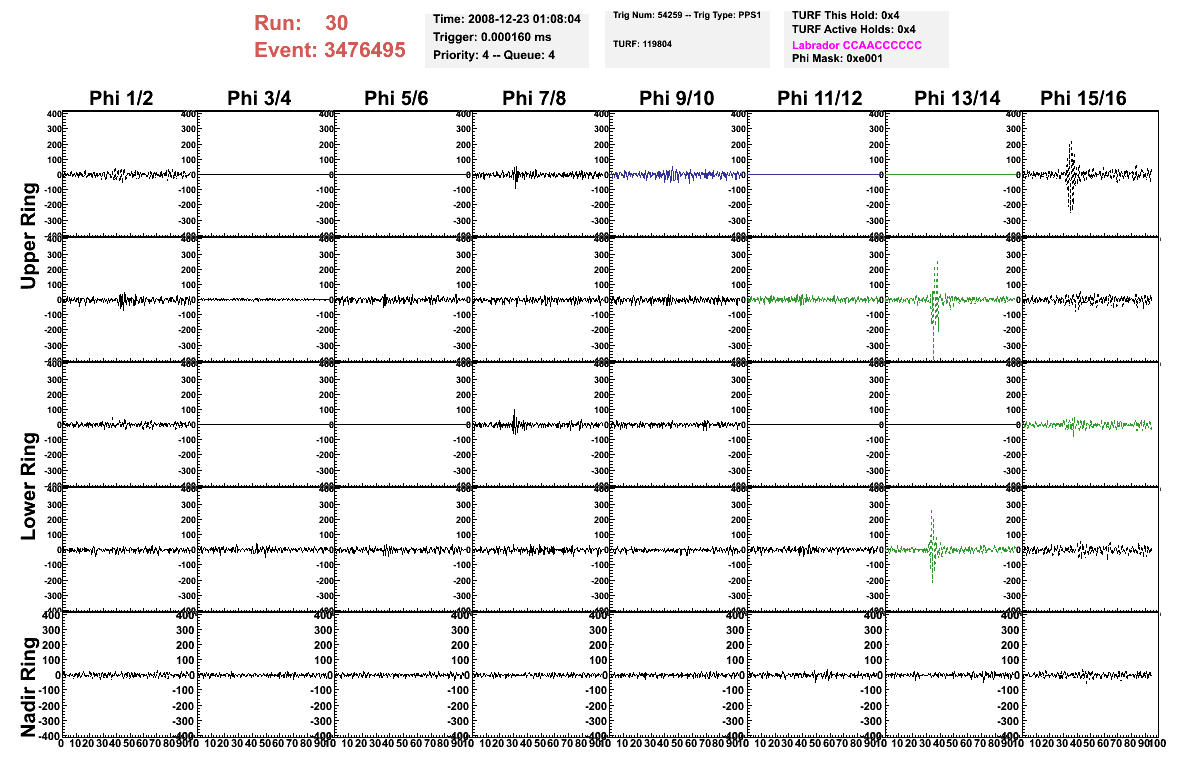Image resolution: width=1196 pixels, height=772 pixels.
Task: Select the TURF This Hold: 0x4 line
Action: pyautogui.click(x=845, y=15)
